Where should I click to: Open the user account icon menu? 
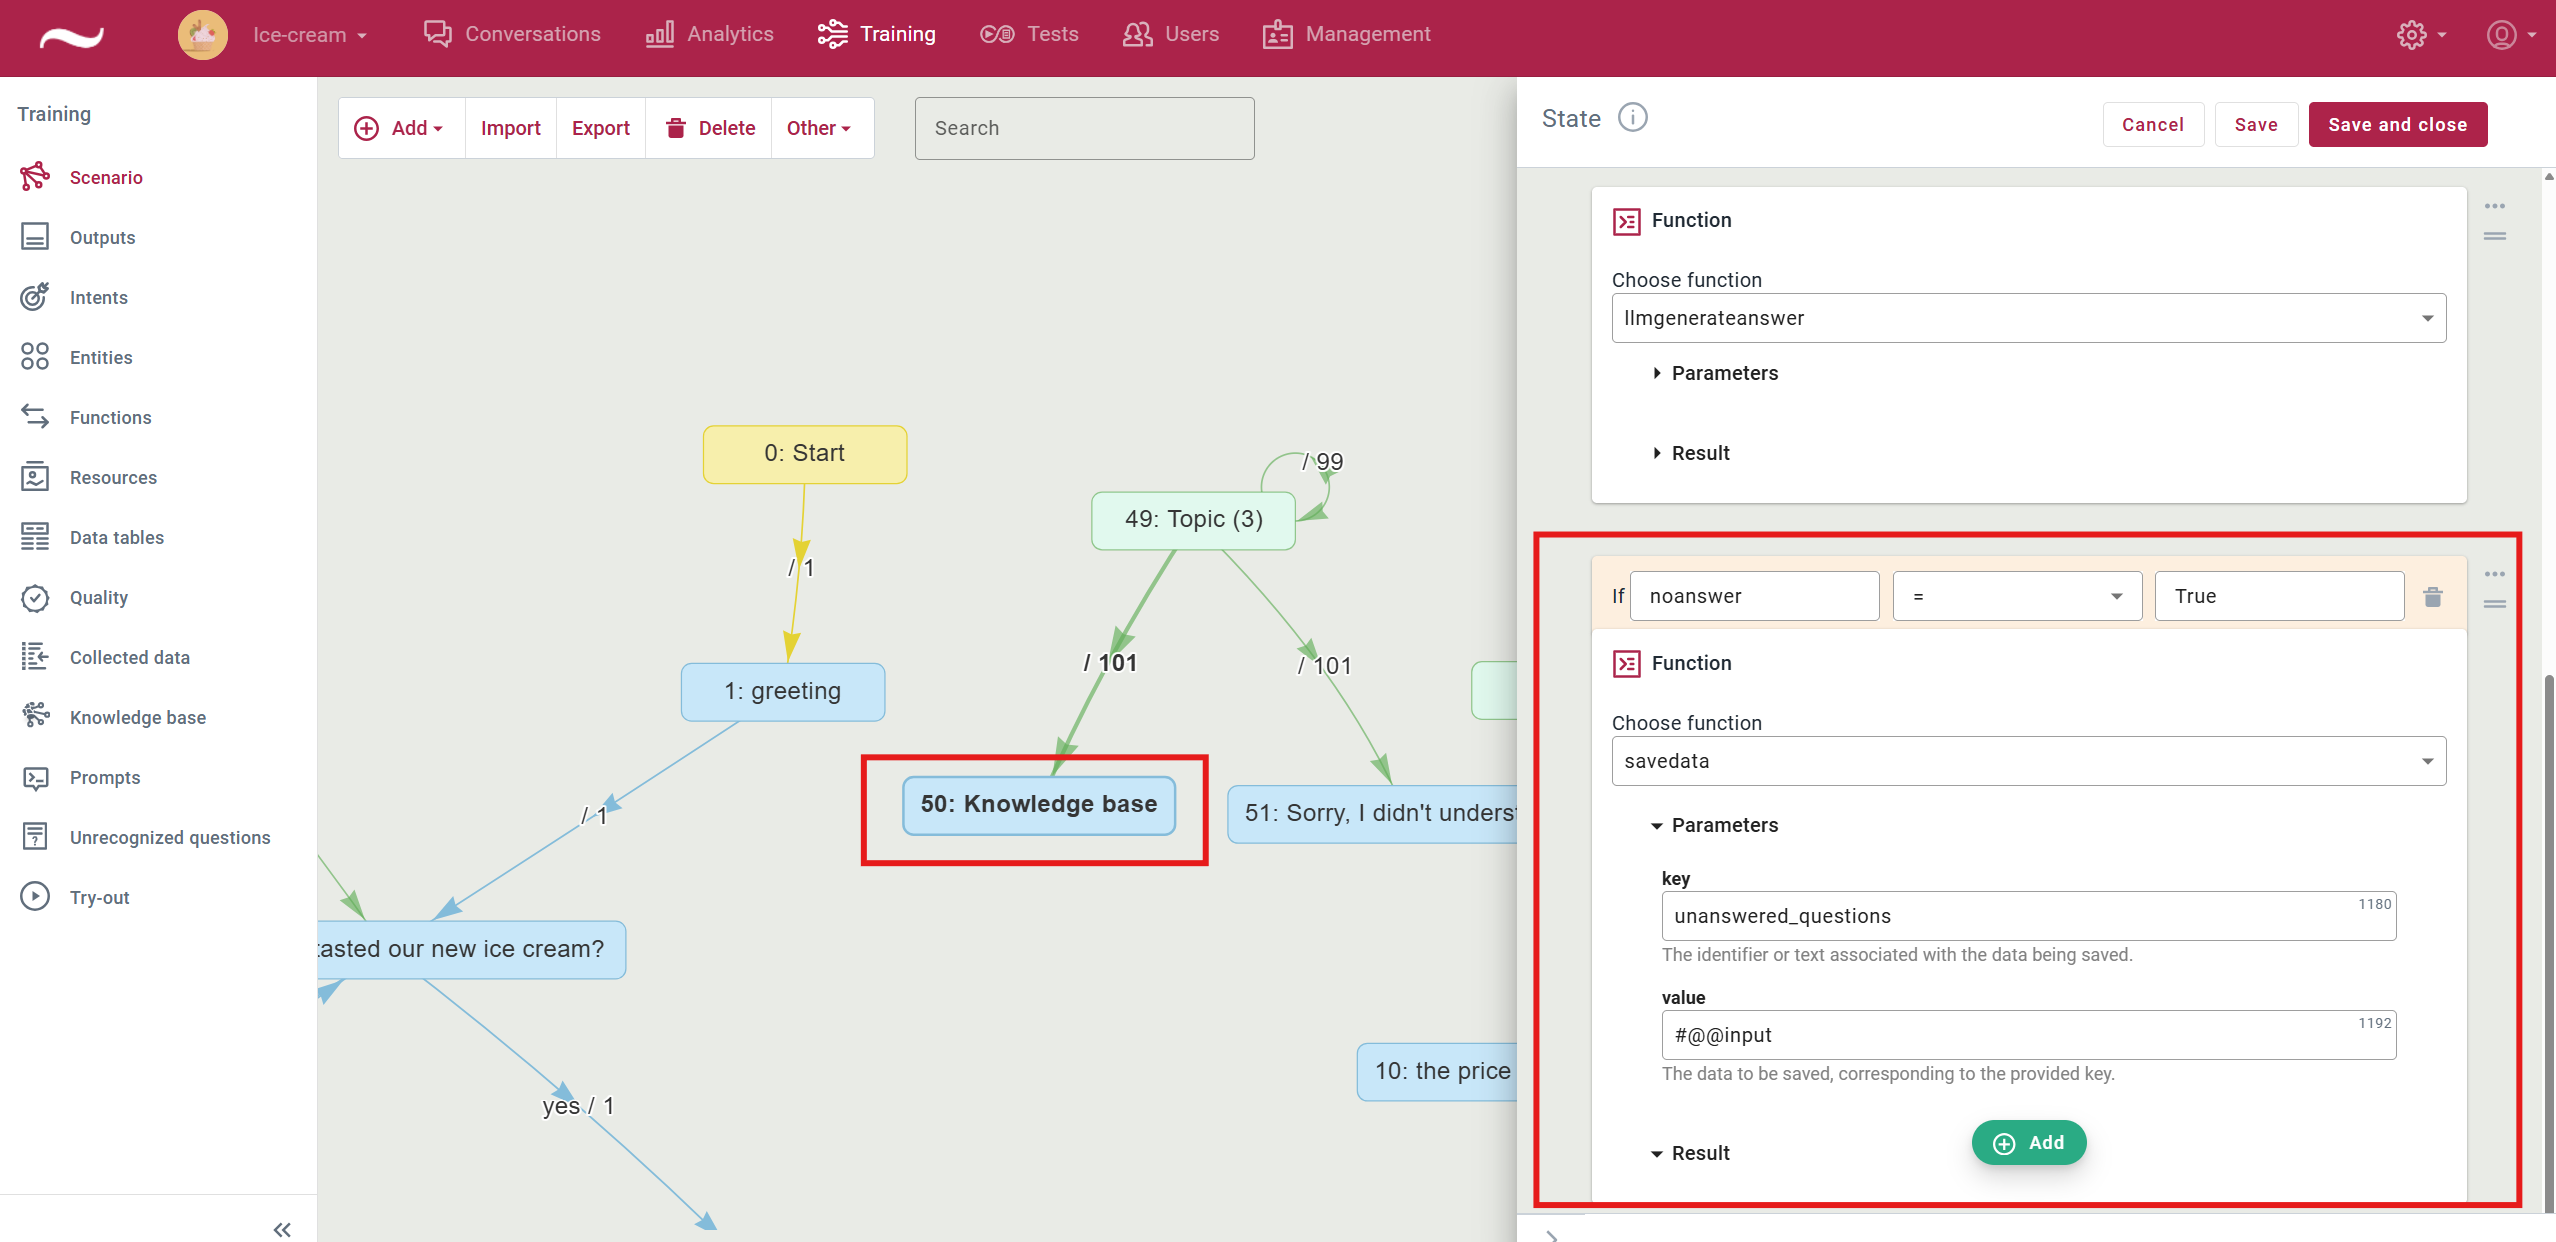click(2502, 35)
